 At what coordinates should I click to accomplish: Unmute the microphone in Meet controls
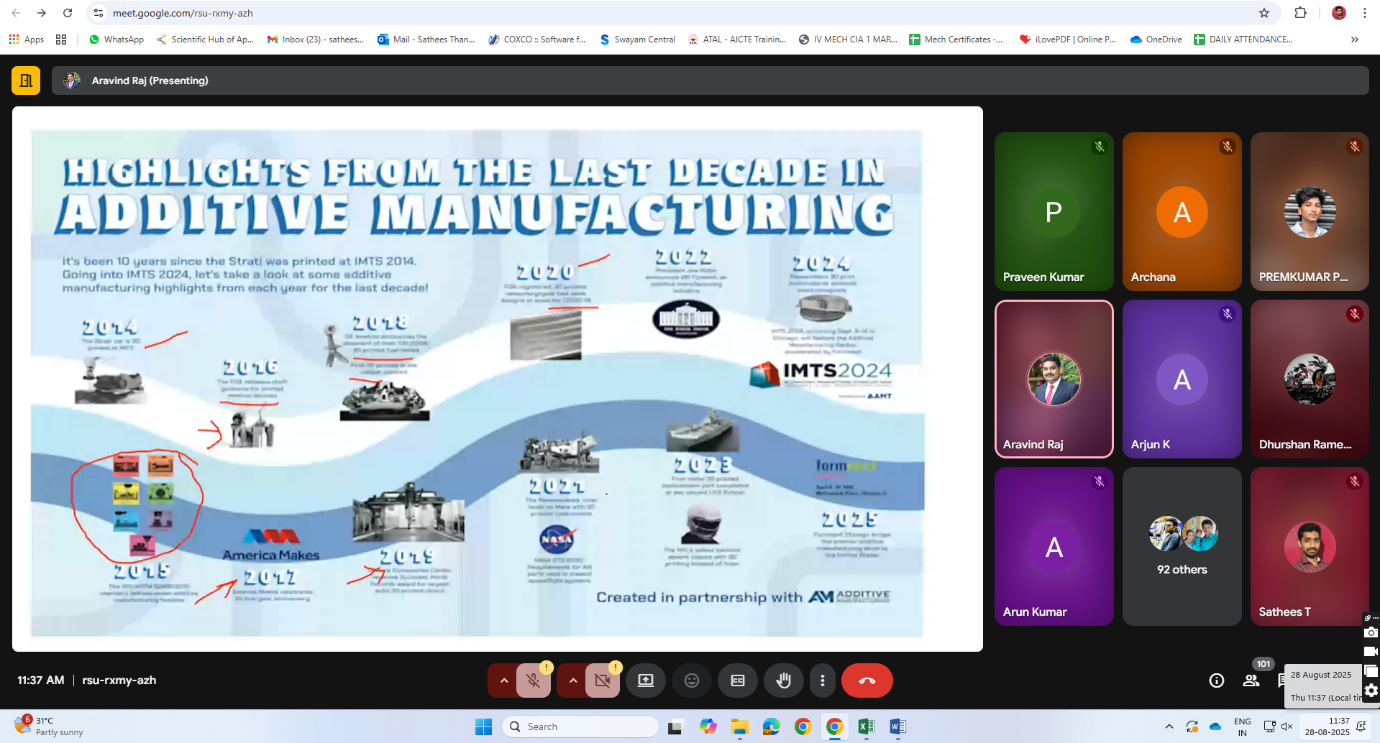[x=534, y=680]
